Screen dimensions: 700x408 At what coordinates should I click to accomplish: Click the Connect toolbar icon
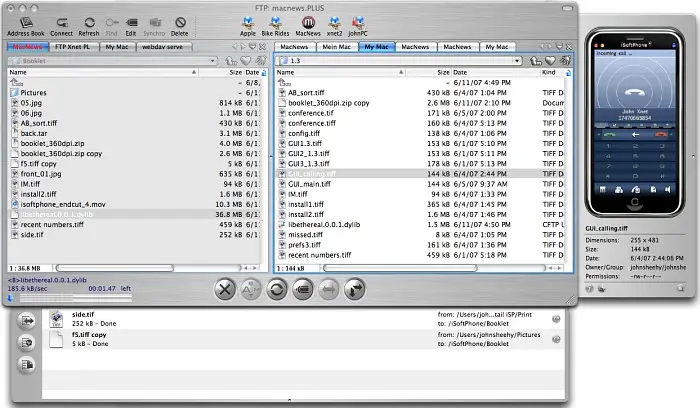click(x=62, y=26)
